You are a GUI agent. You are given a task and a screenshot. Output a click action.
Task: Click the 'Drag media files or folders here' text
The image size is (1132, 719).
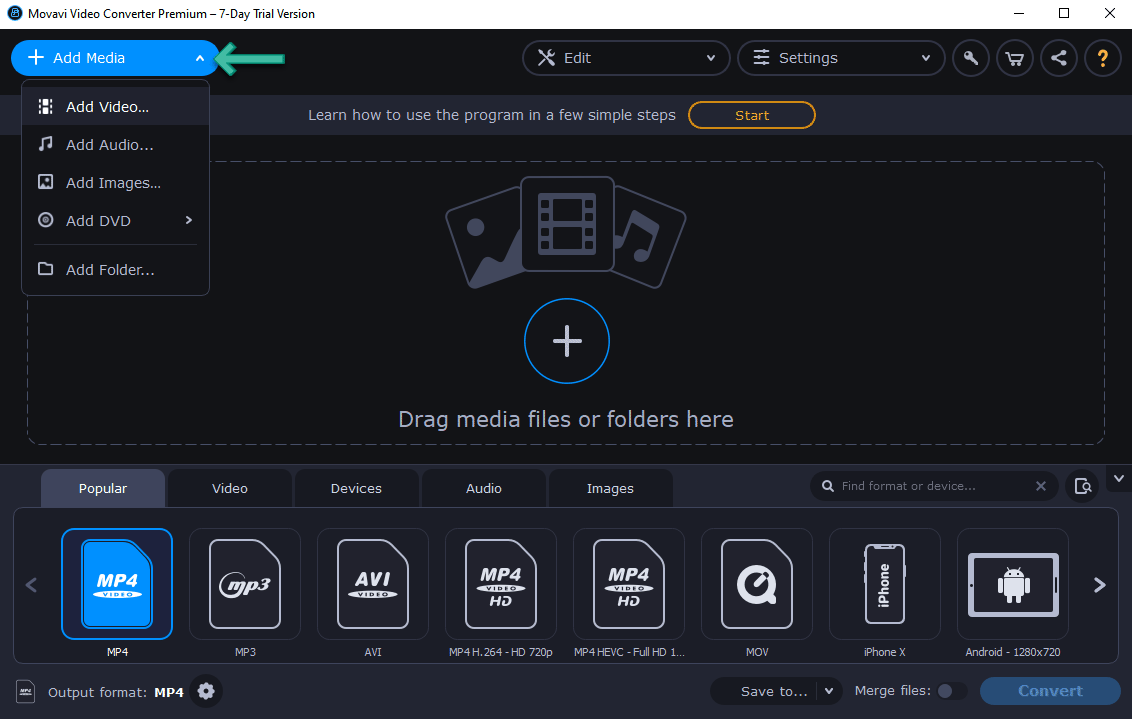pyautogui.click(x=566, y=419)
